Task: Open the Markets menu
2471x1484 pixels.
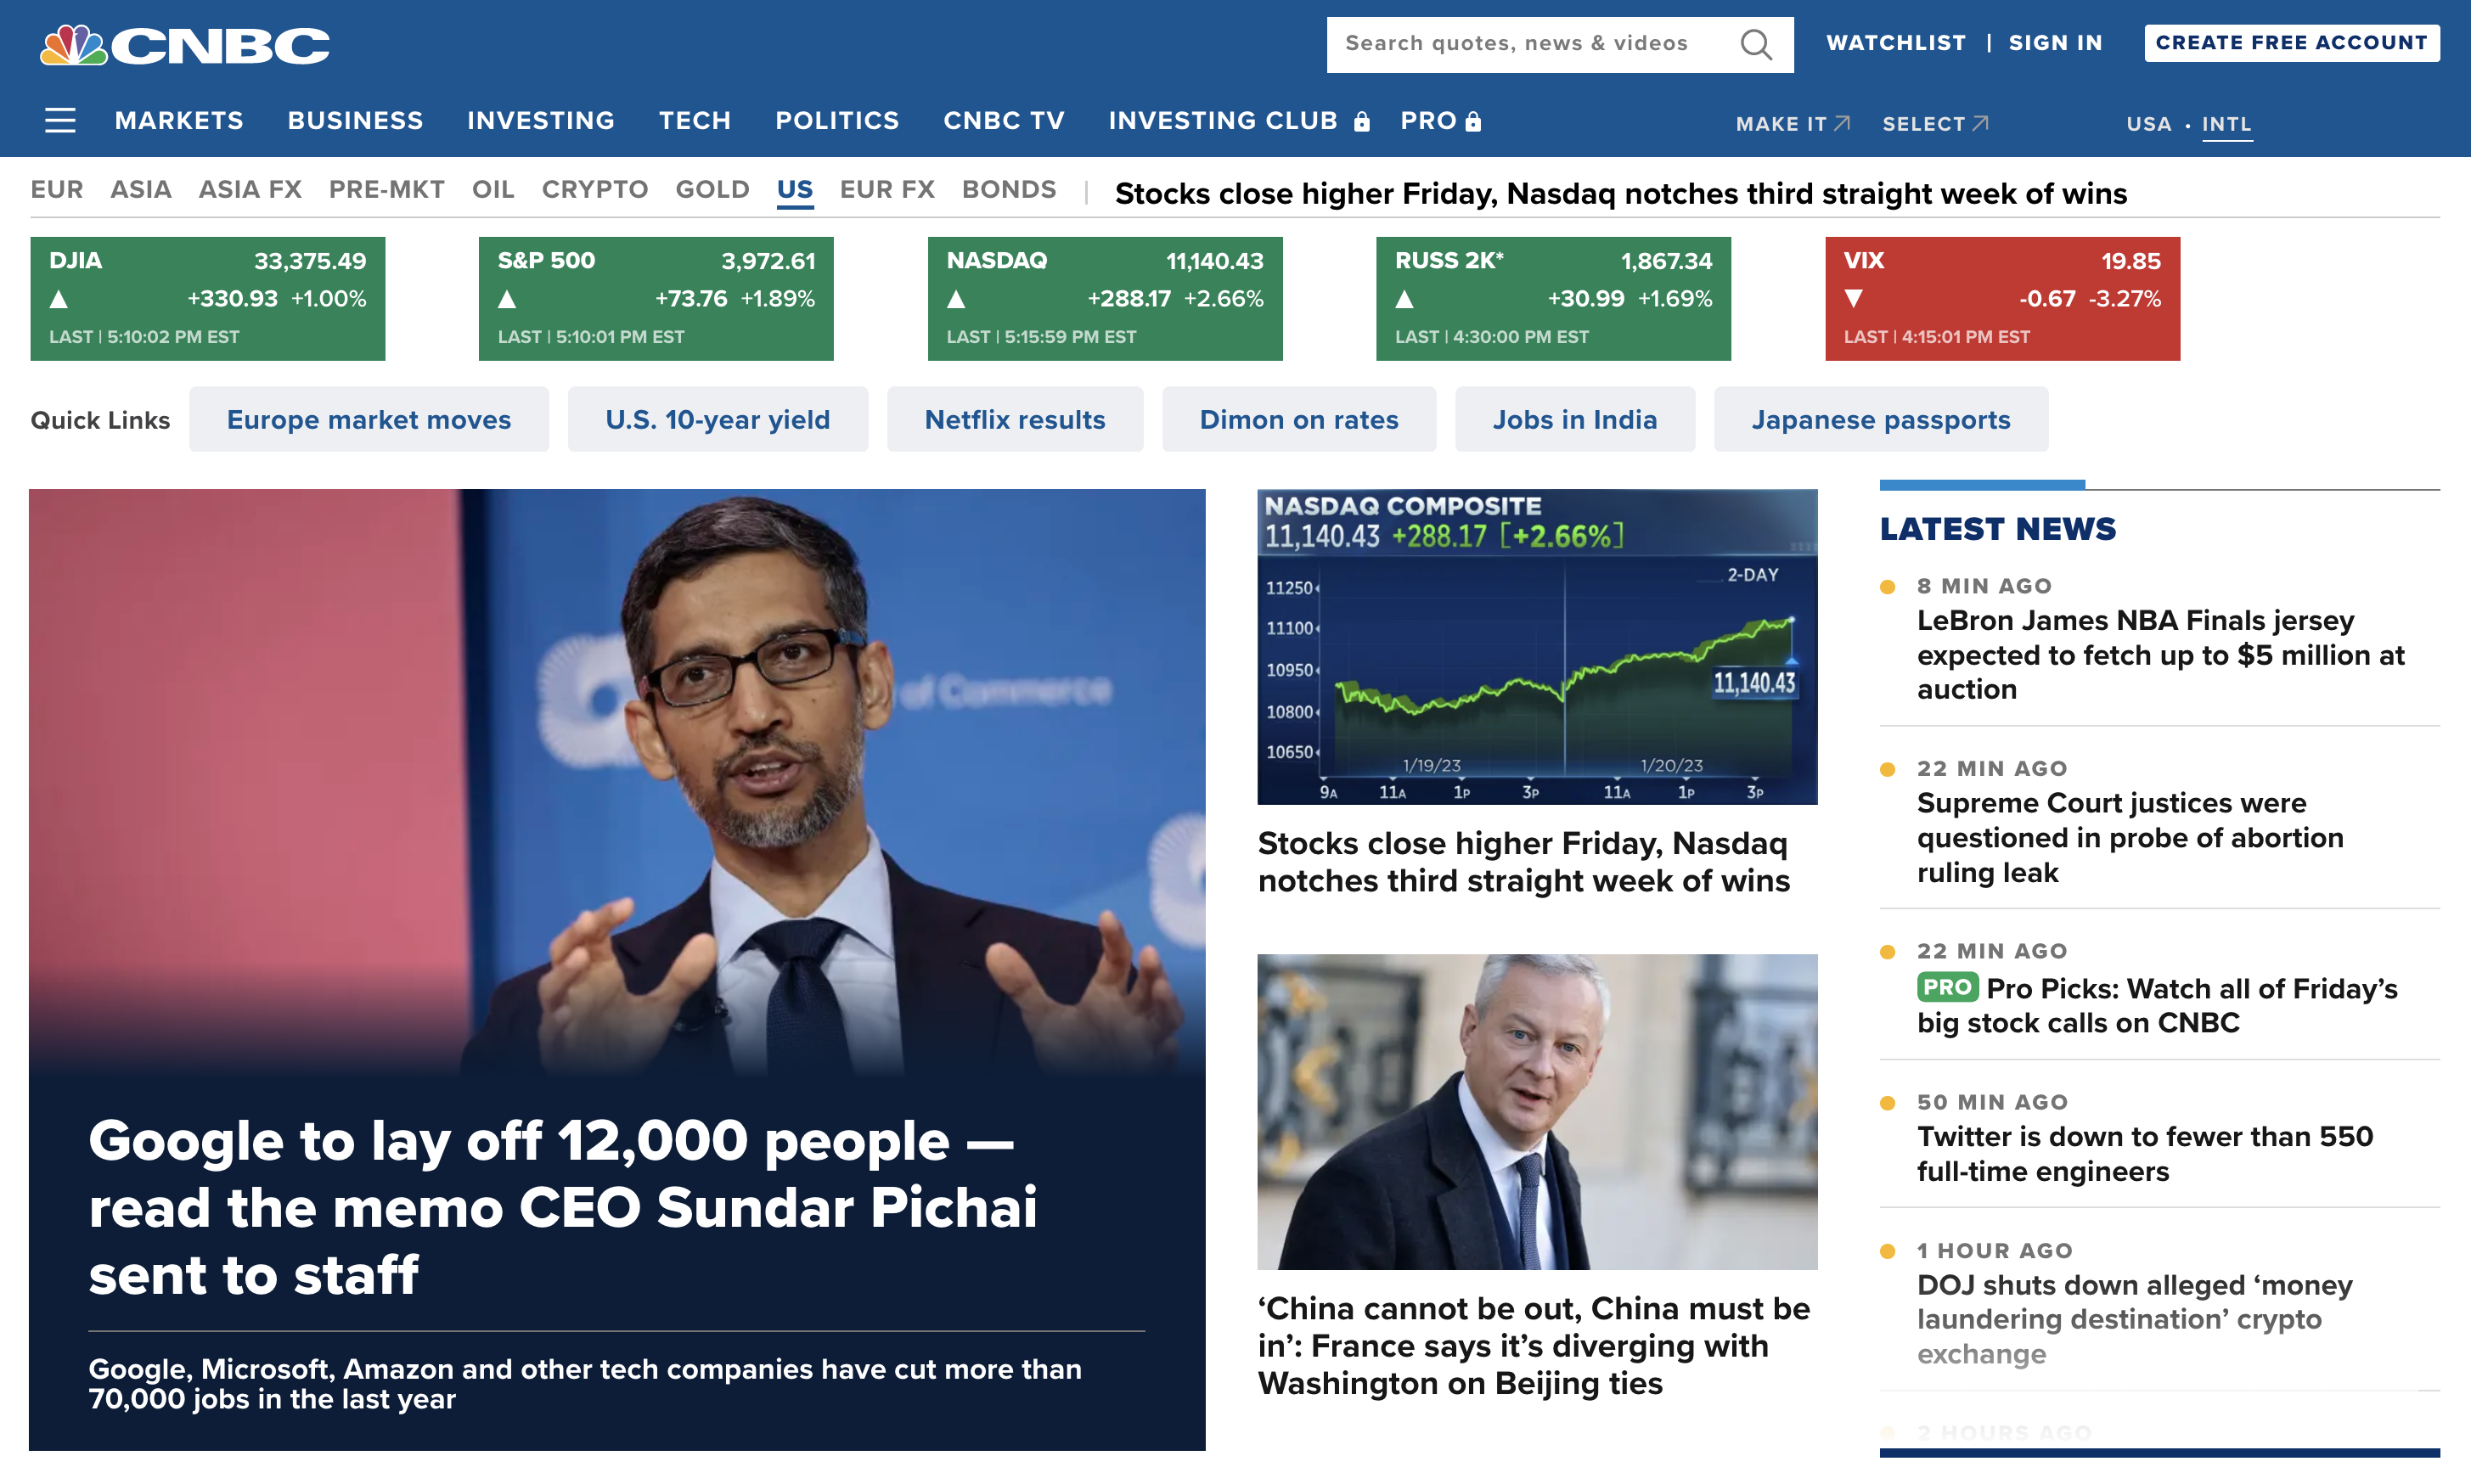Action: 179,121
